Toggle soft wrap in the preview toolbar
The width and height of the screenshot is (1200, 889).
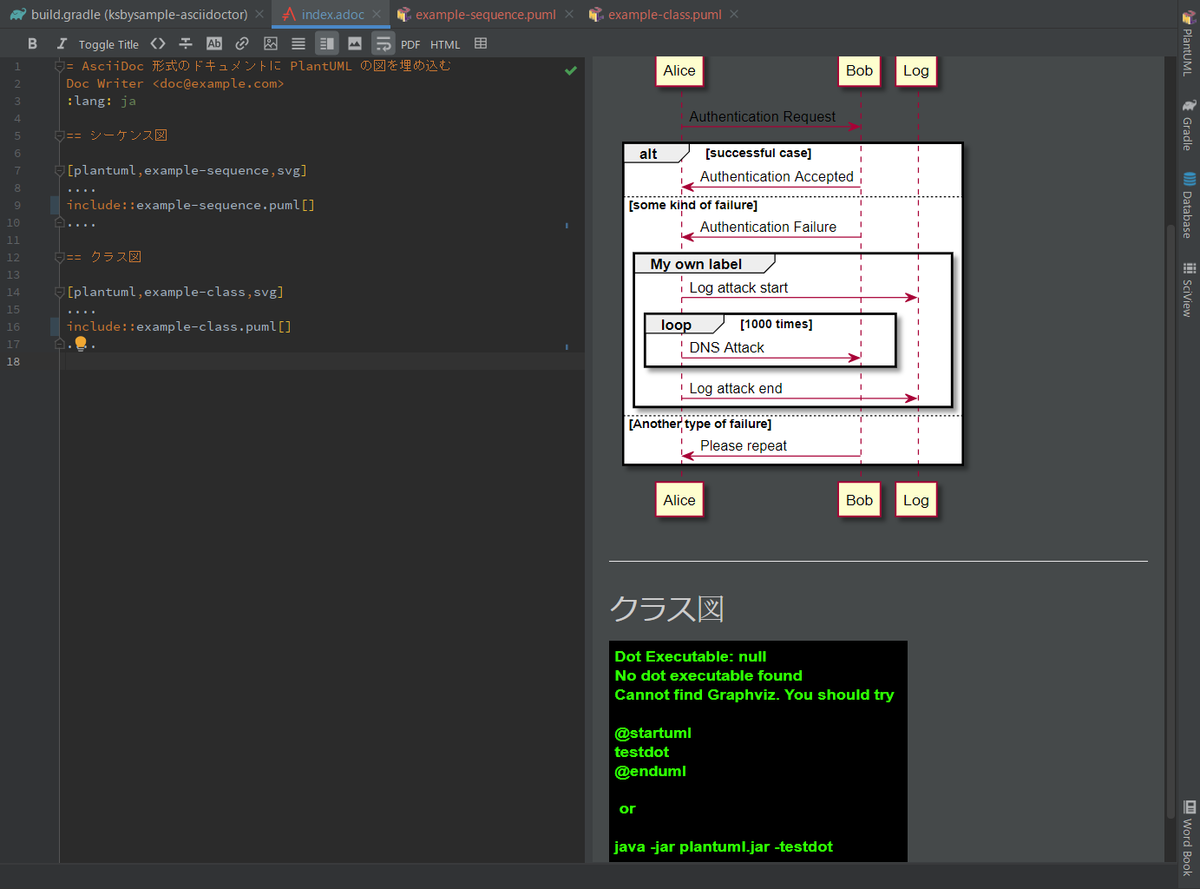[383, 44]
